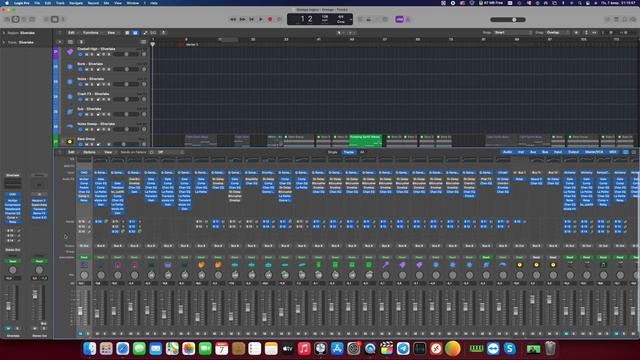This screenshot has width=640, height=360.
Task: Go to beginning with the transport button
Action: 252,19
